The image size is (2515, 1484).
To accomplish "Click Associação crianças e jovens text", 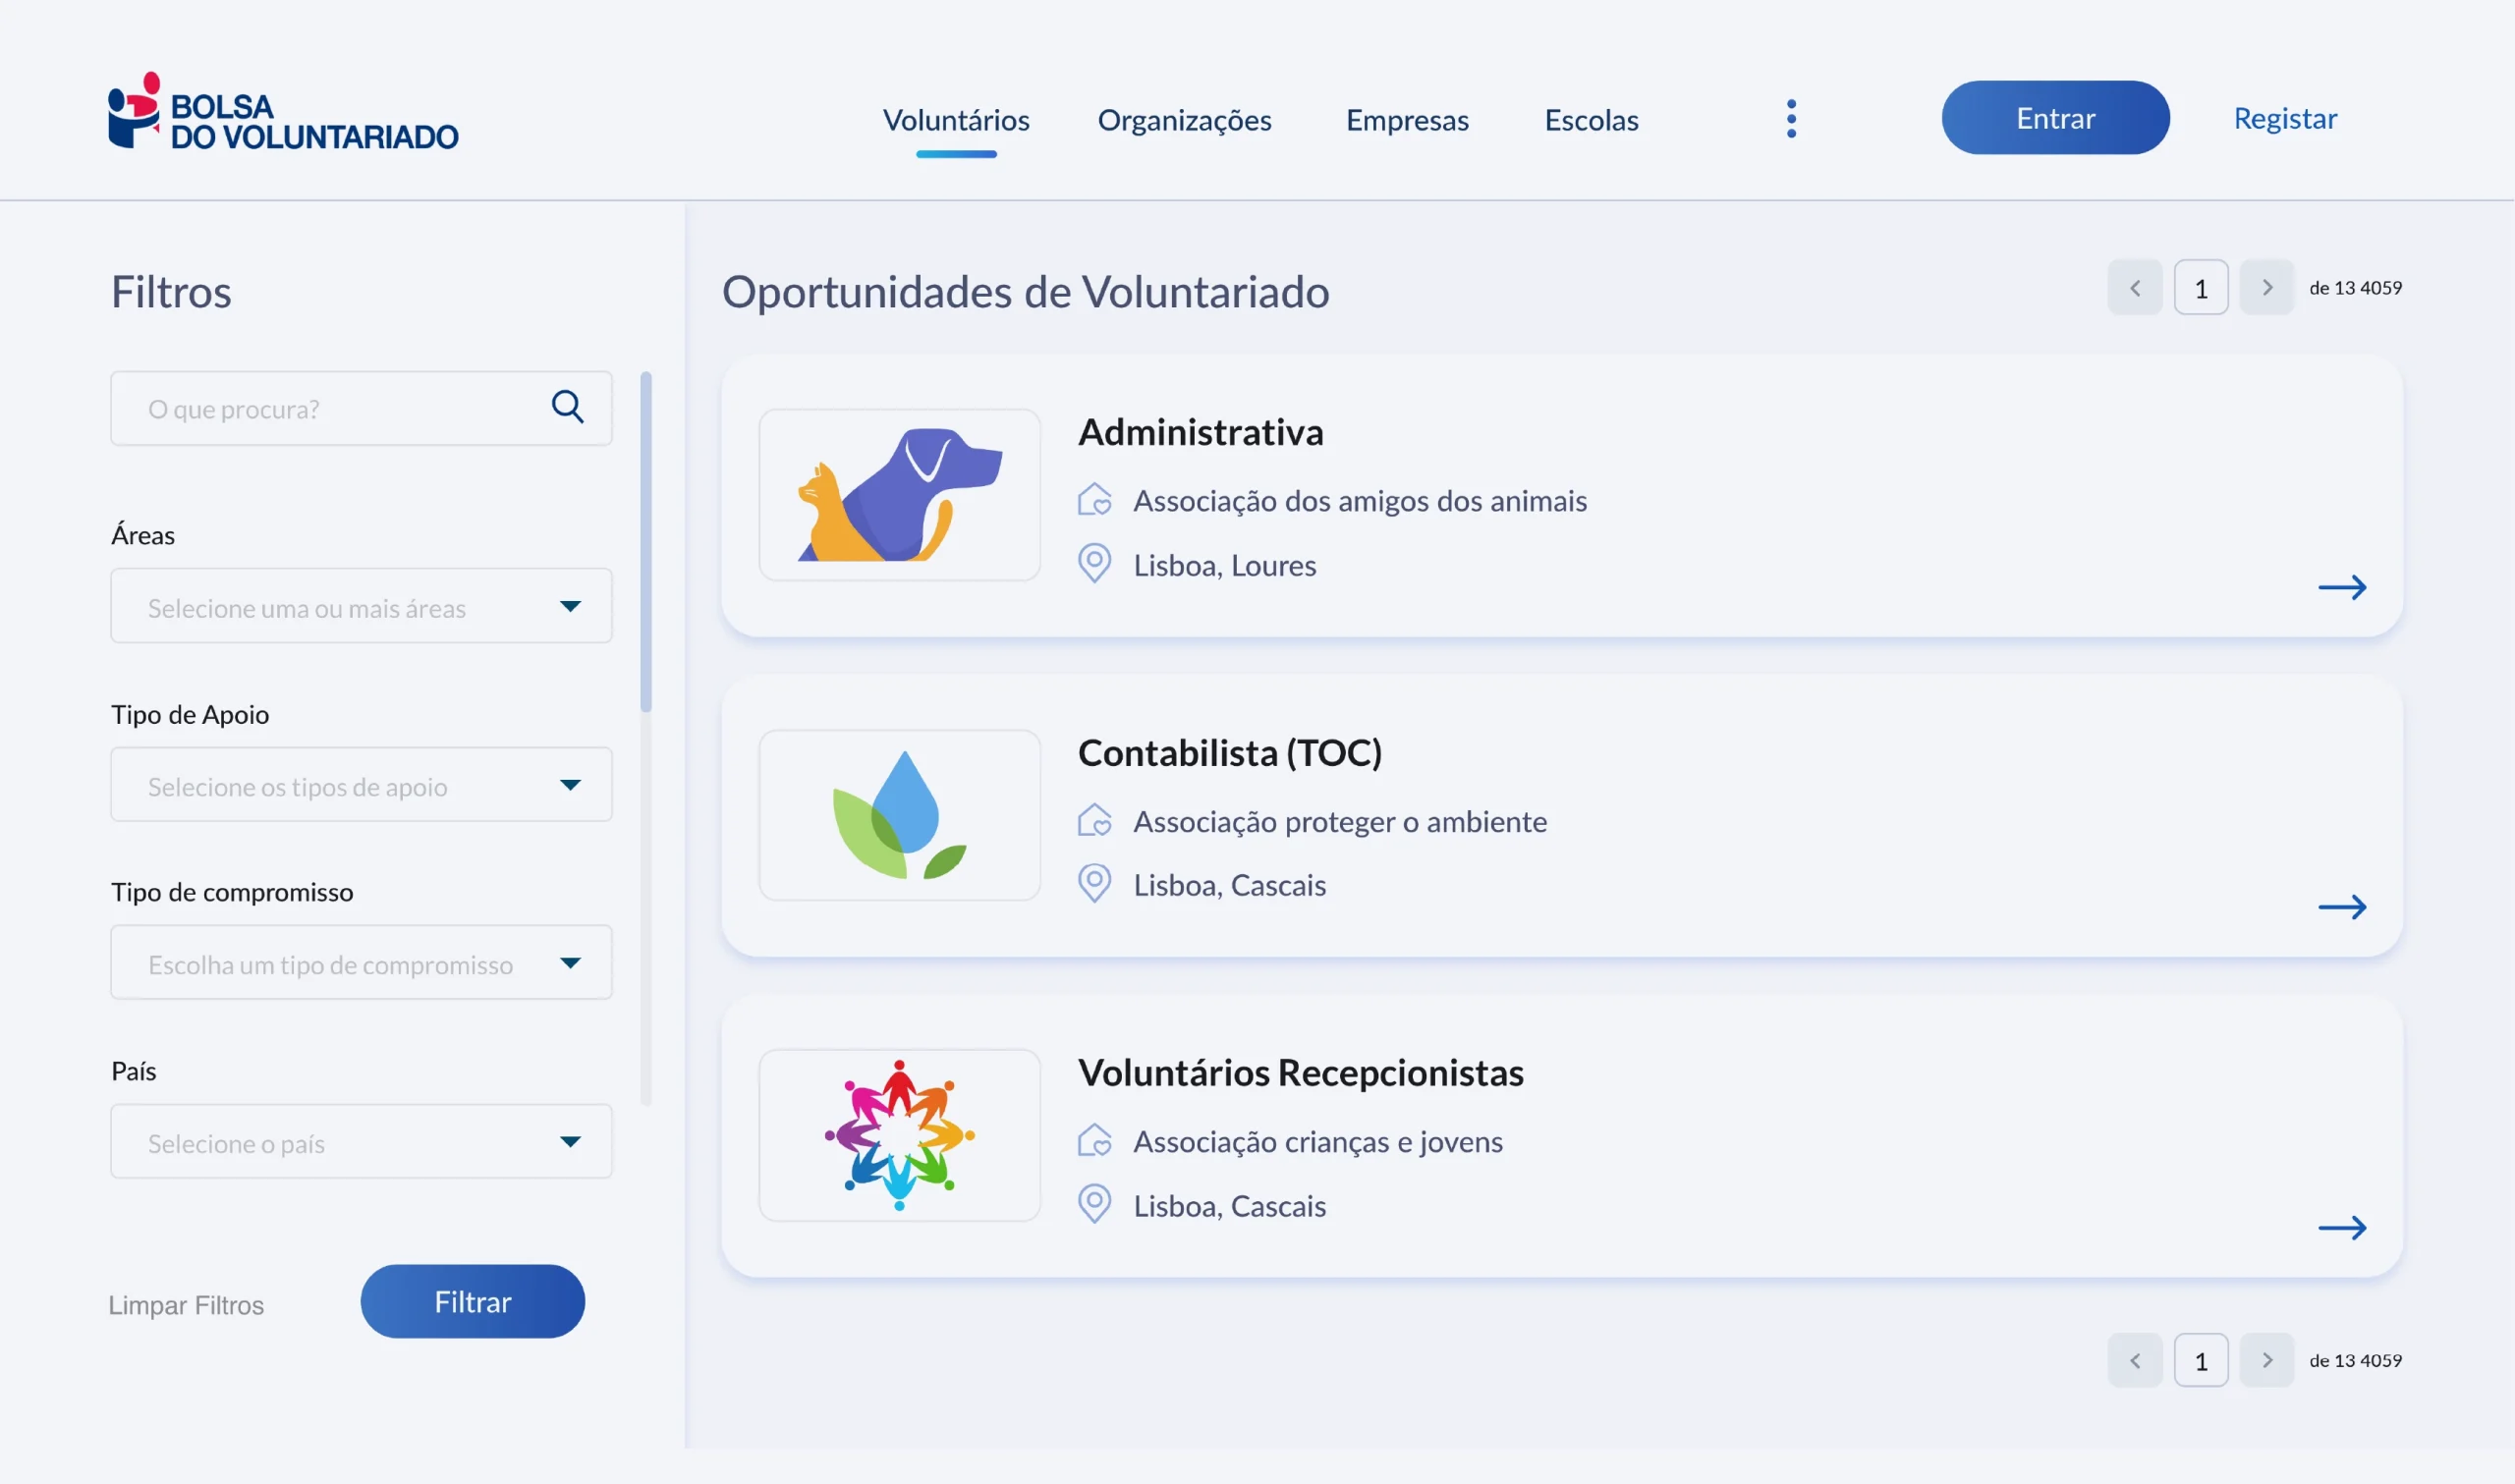I will (1318, 1141).
